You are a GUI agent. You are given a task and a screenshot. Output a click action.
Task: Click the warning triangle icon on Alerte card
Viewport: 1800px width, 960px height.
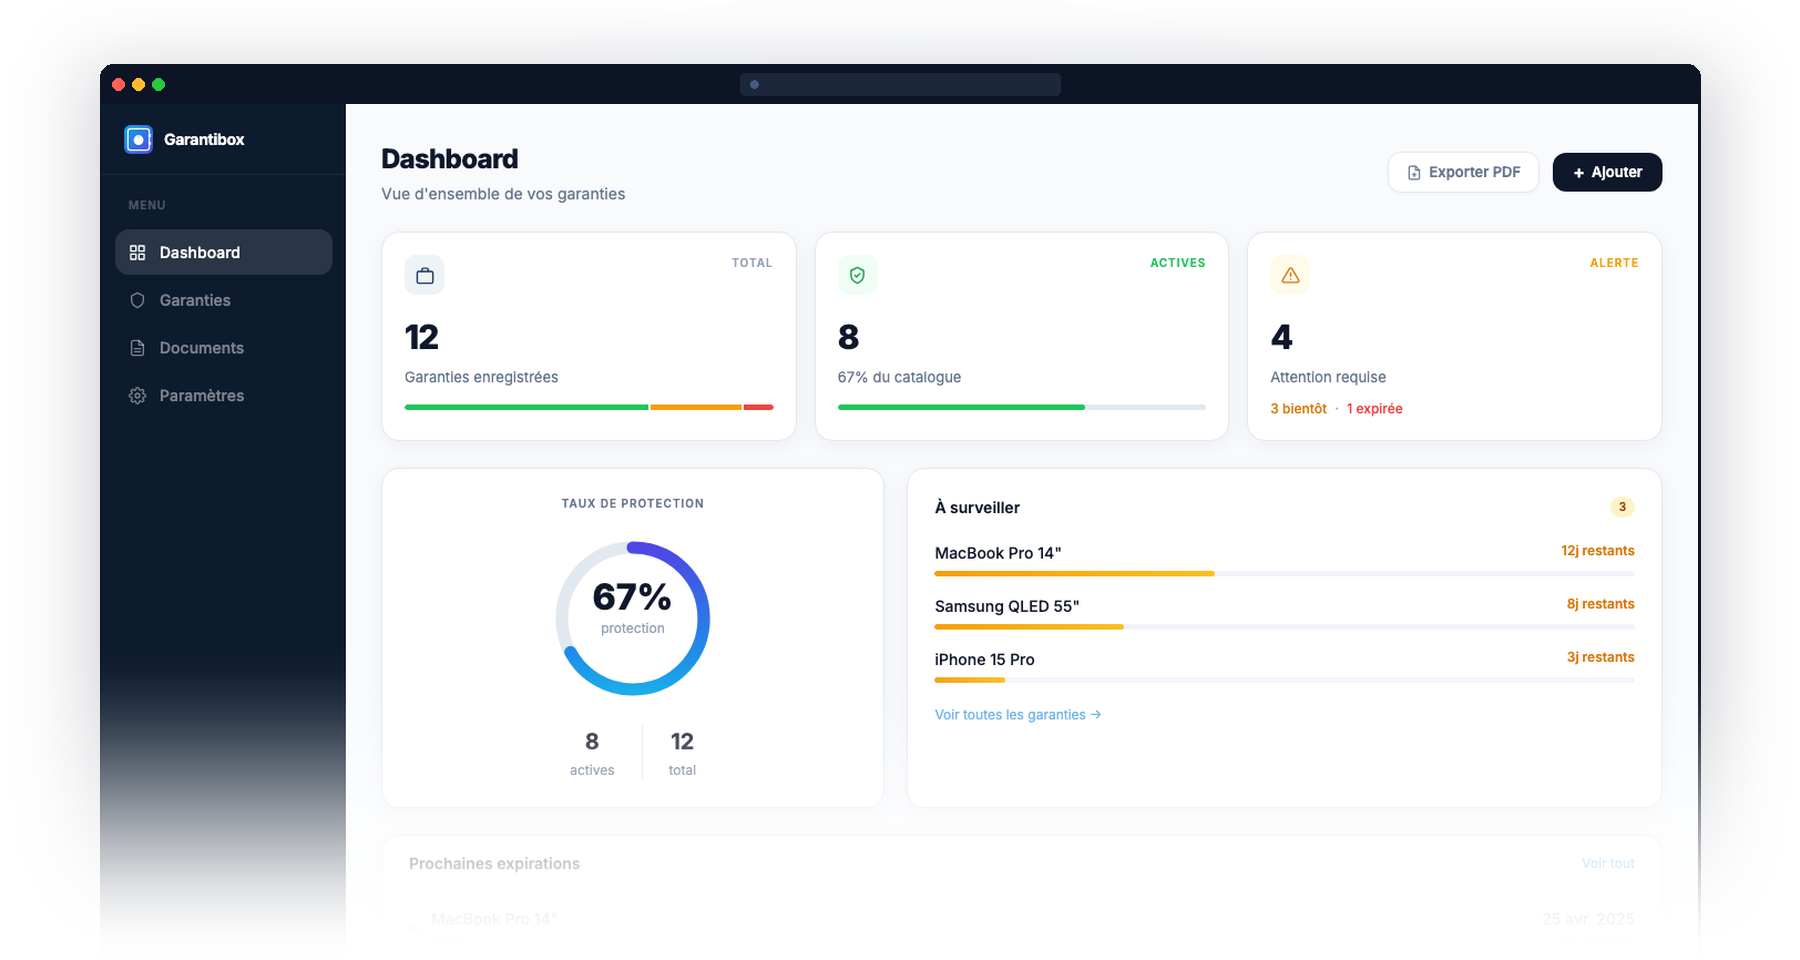pos(1290,275)
